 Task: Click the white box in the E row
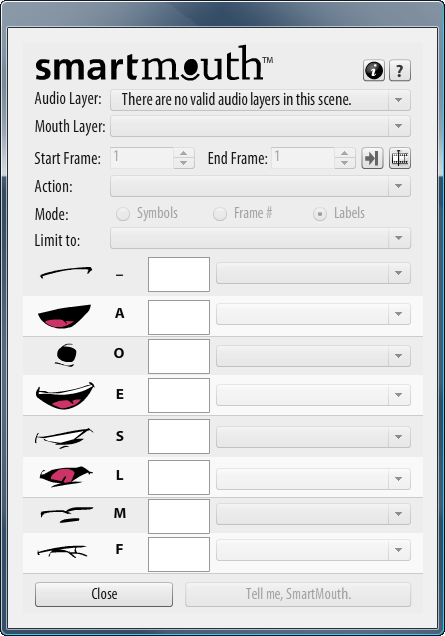(179, 395)
